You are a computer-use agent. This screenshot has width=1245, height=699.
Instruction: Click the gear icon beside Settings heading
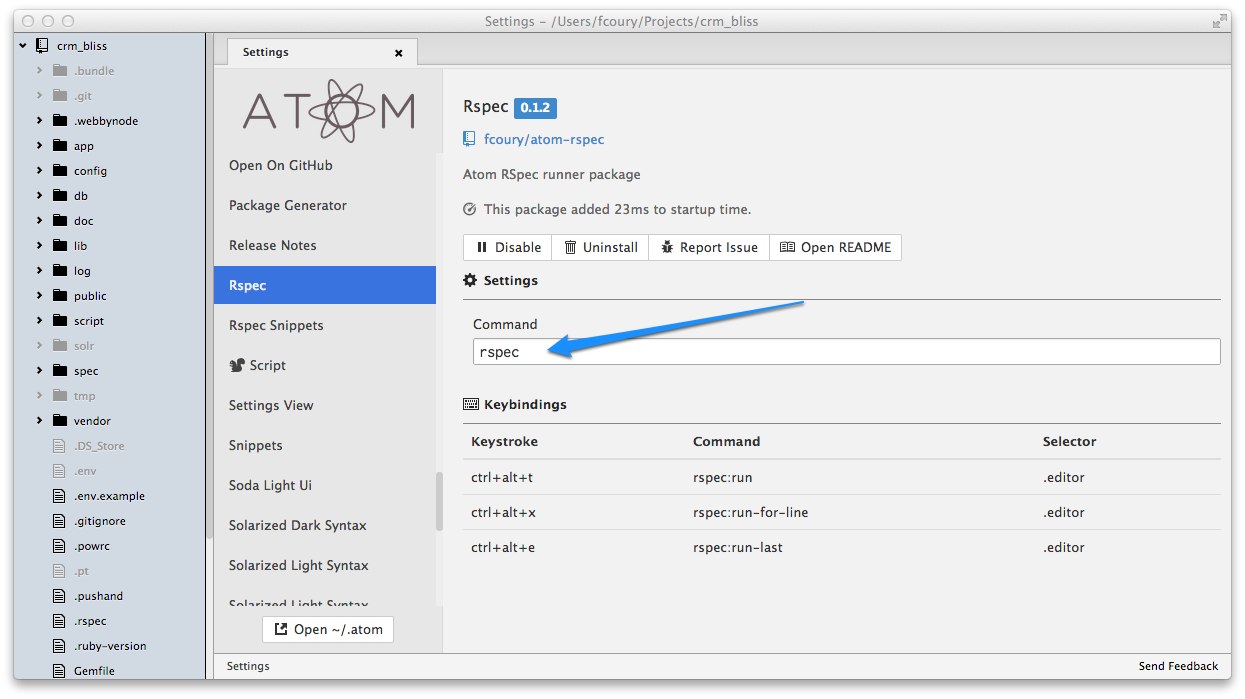click(470, 280)
